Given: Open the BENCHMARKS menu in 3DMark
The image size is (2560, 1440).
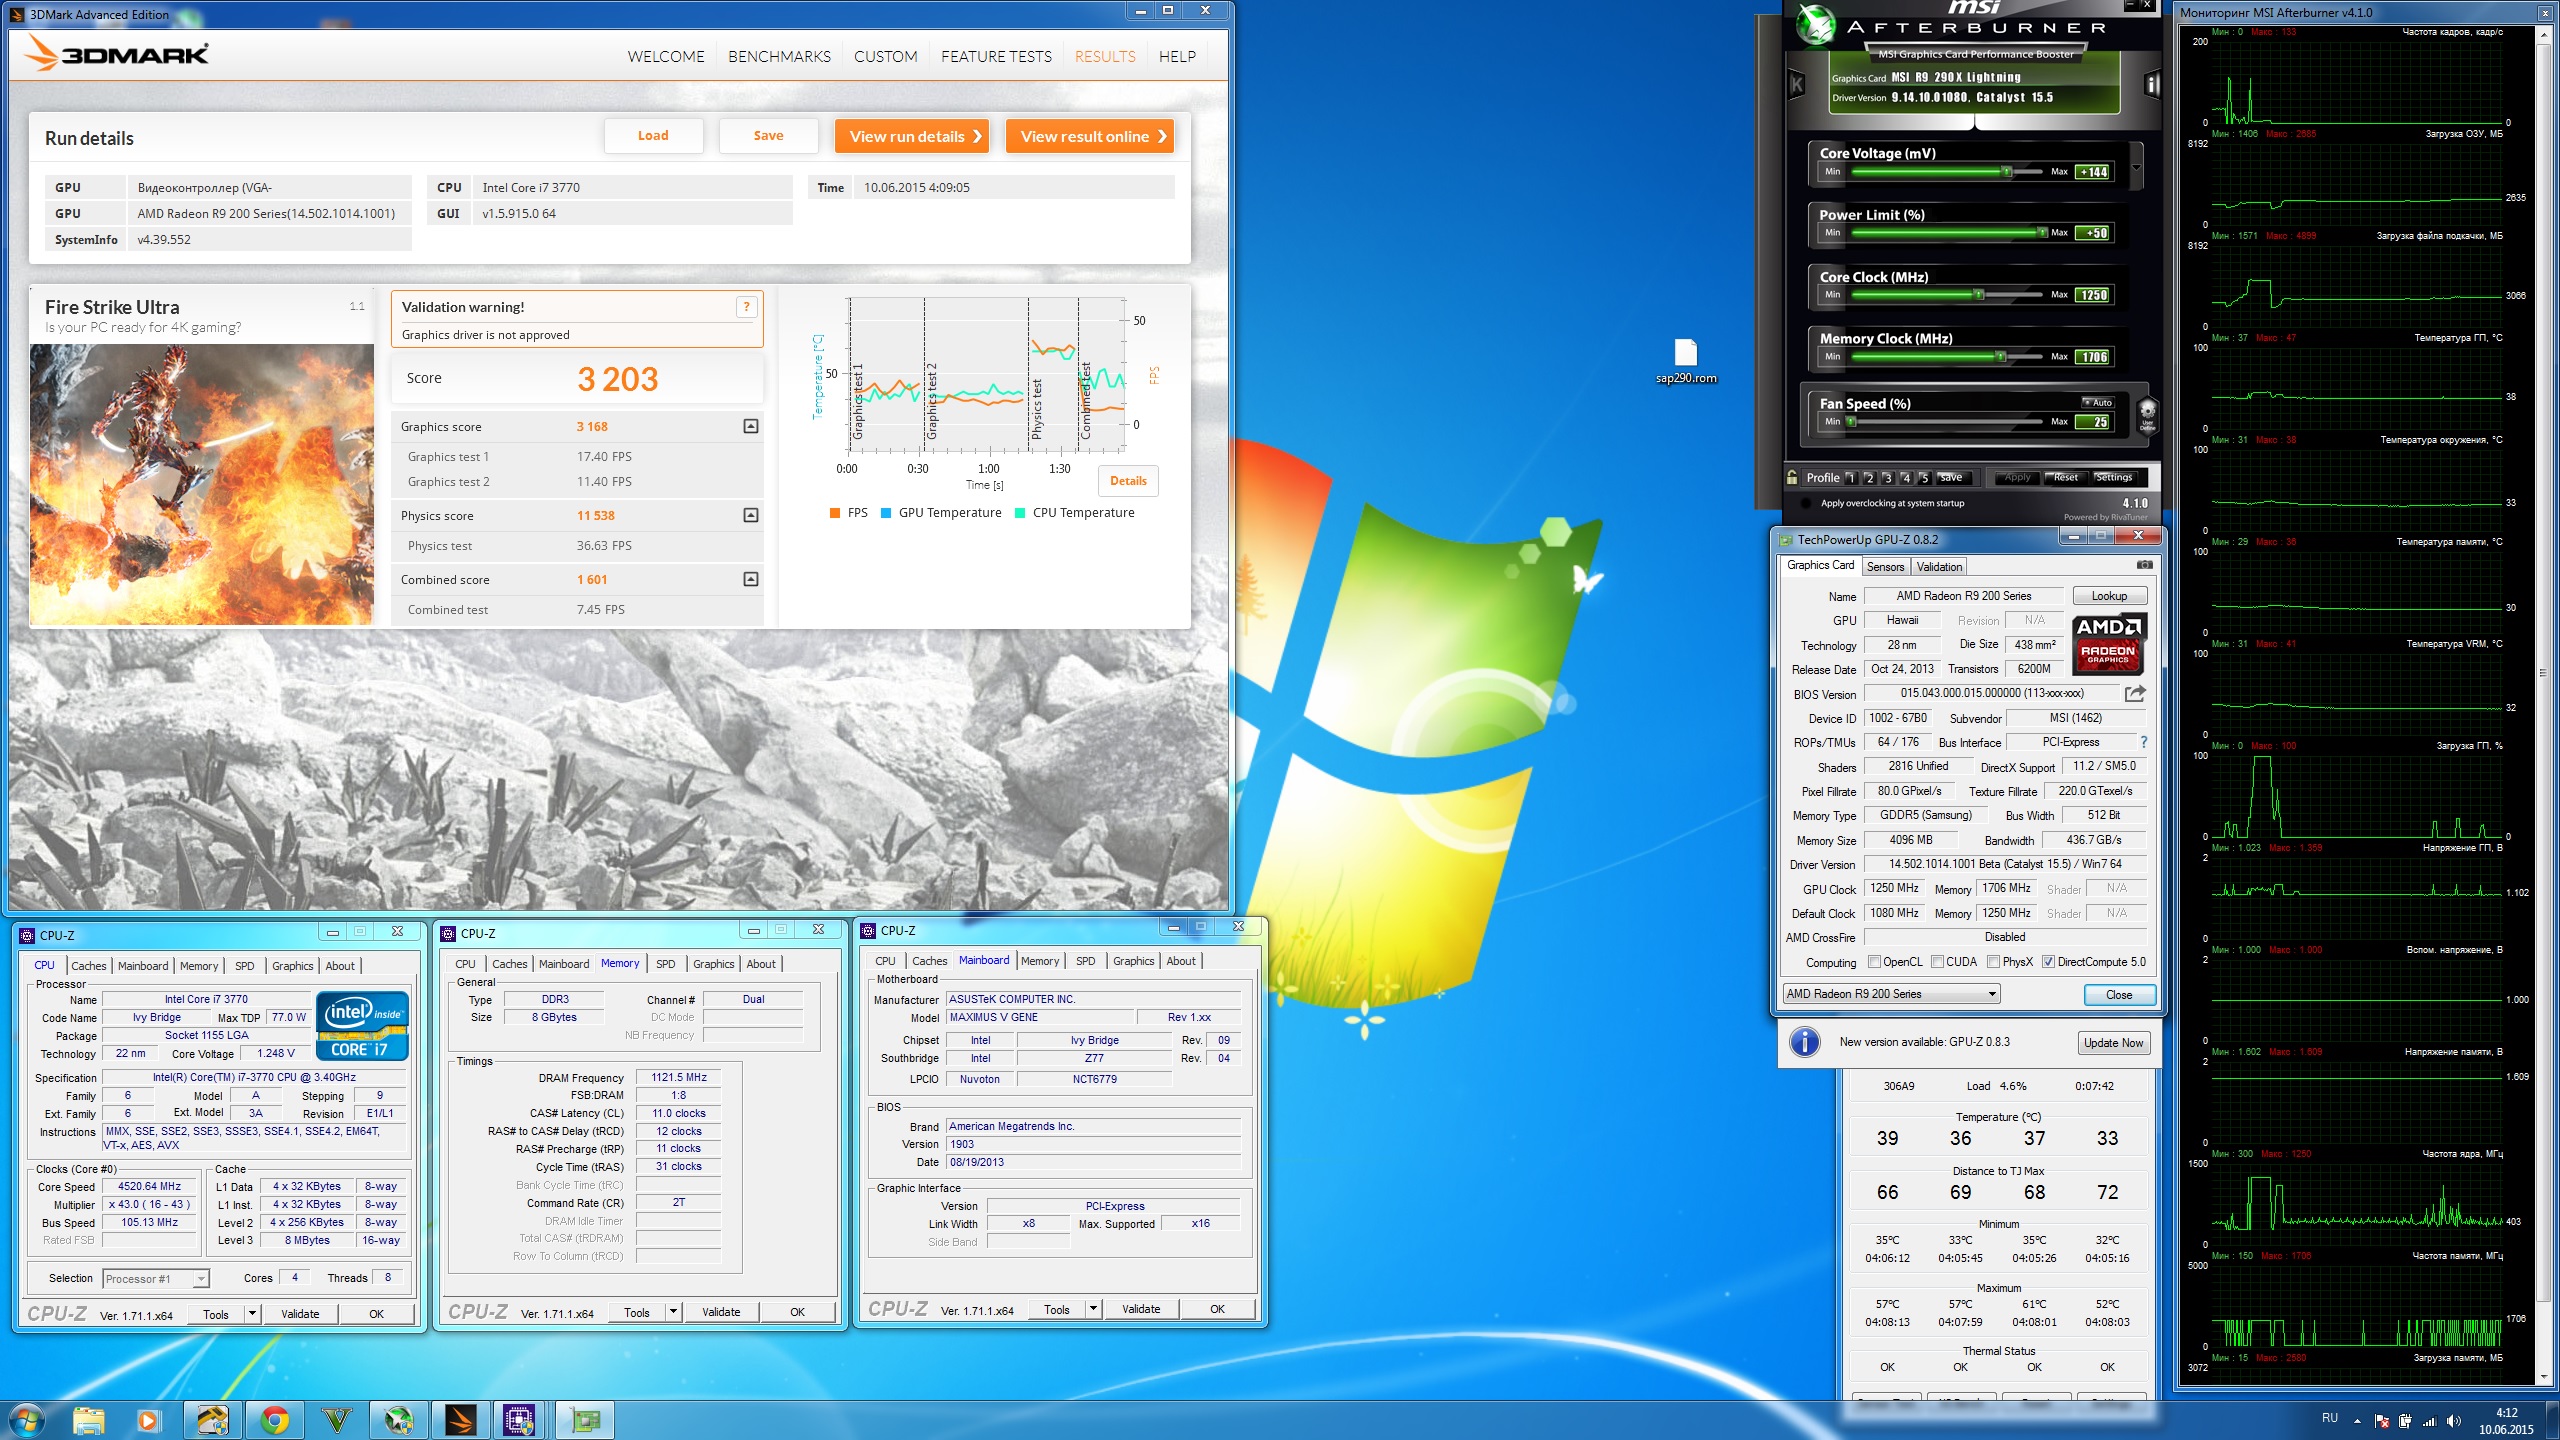Looking at the screenshot, I should click(779, 57).
